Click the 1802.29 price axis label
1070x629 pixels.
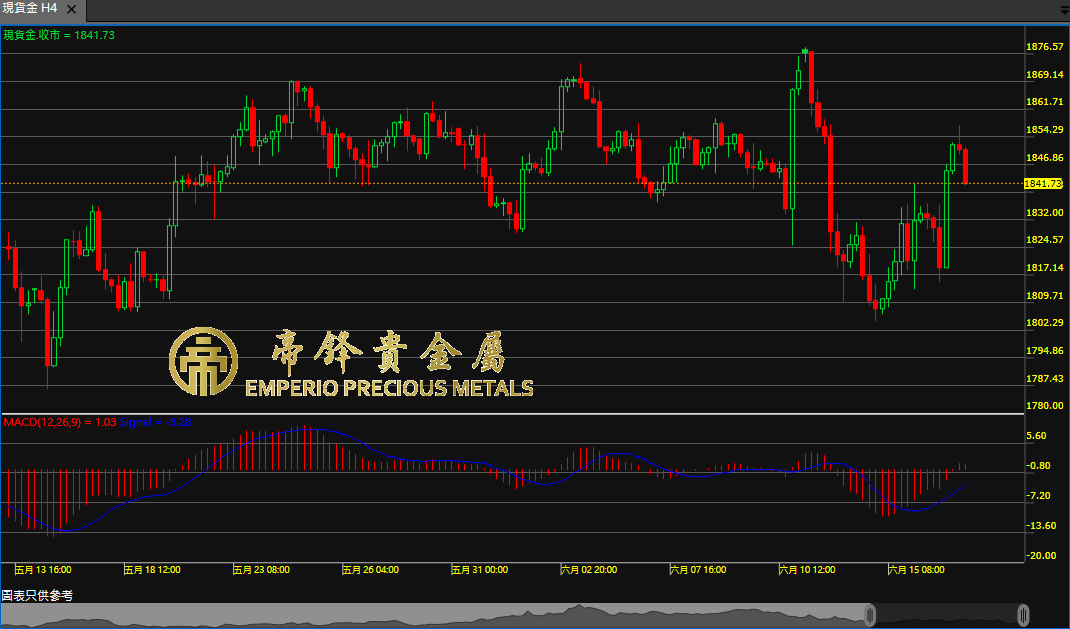[1045, 323]
